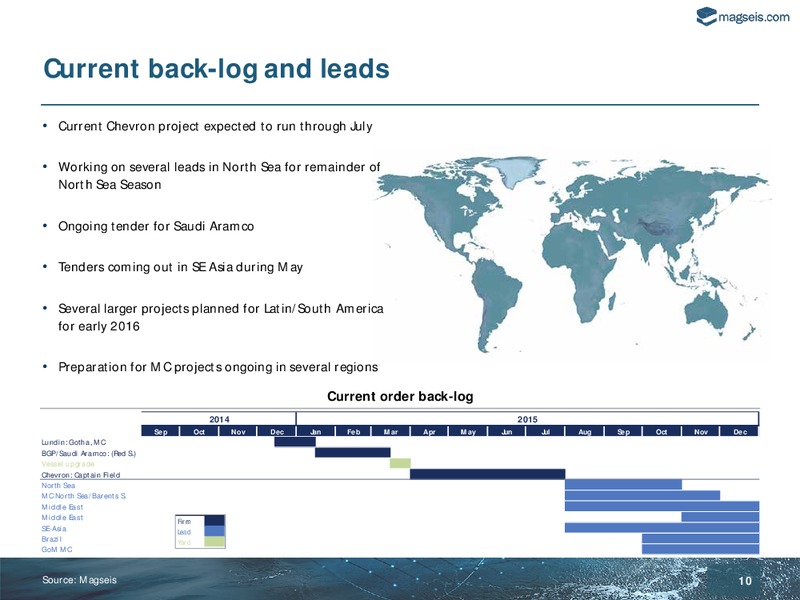Screen dimensions: 800x600
Task: Click the magseis.com logo
Action: 743,17
